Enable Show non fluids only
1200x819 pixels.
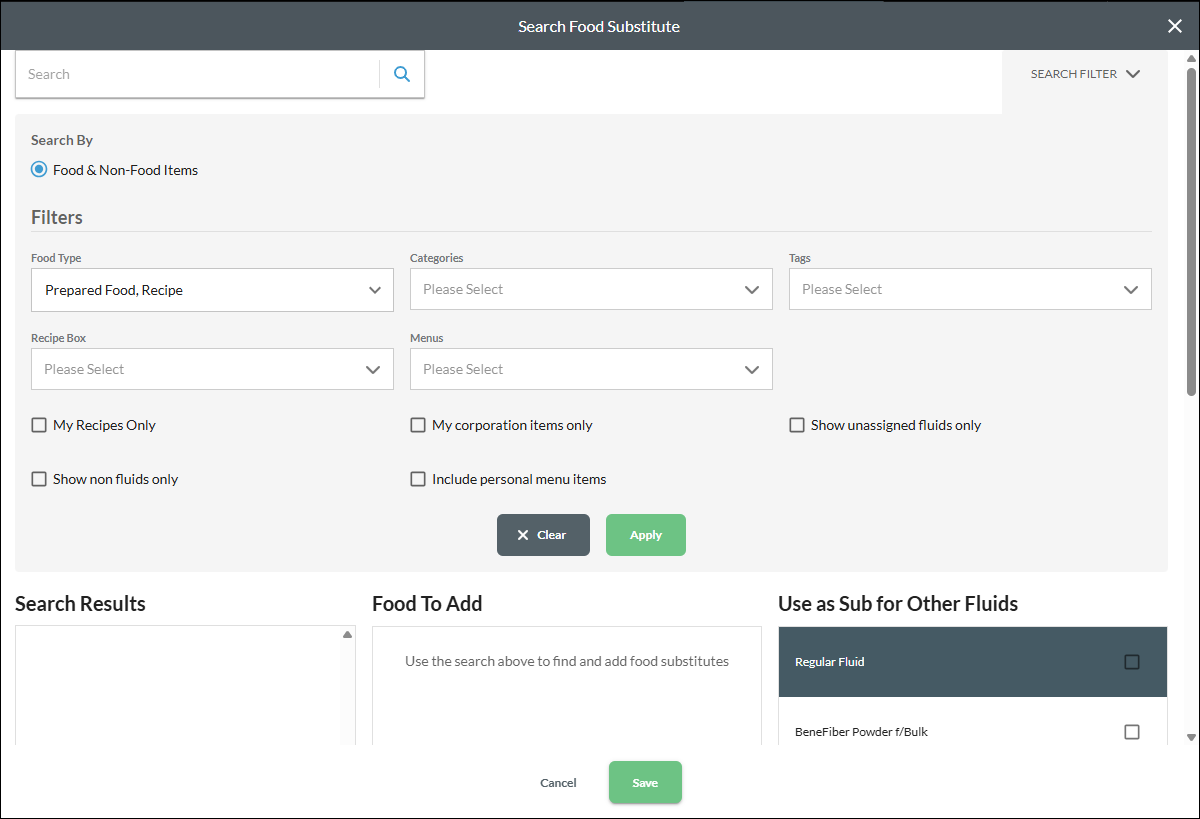pos(39,479)
